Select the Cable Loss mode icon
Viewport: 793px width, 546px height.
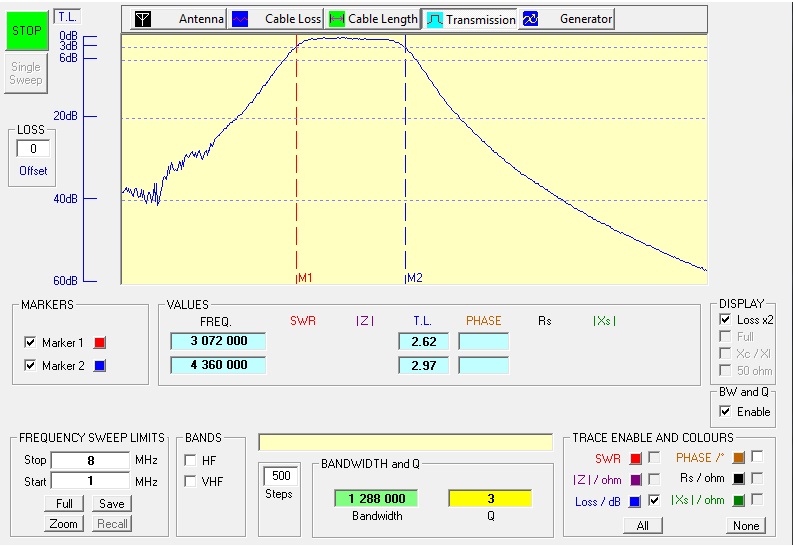[240, 19]
